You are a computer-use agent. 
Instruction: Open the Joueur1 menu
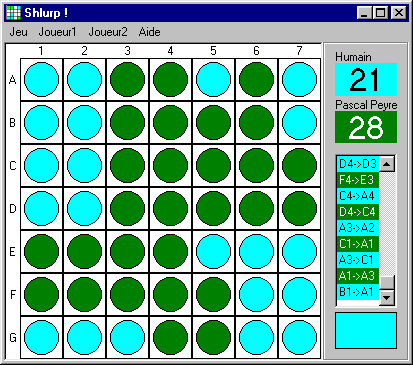57,32
